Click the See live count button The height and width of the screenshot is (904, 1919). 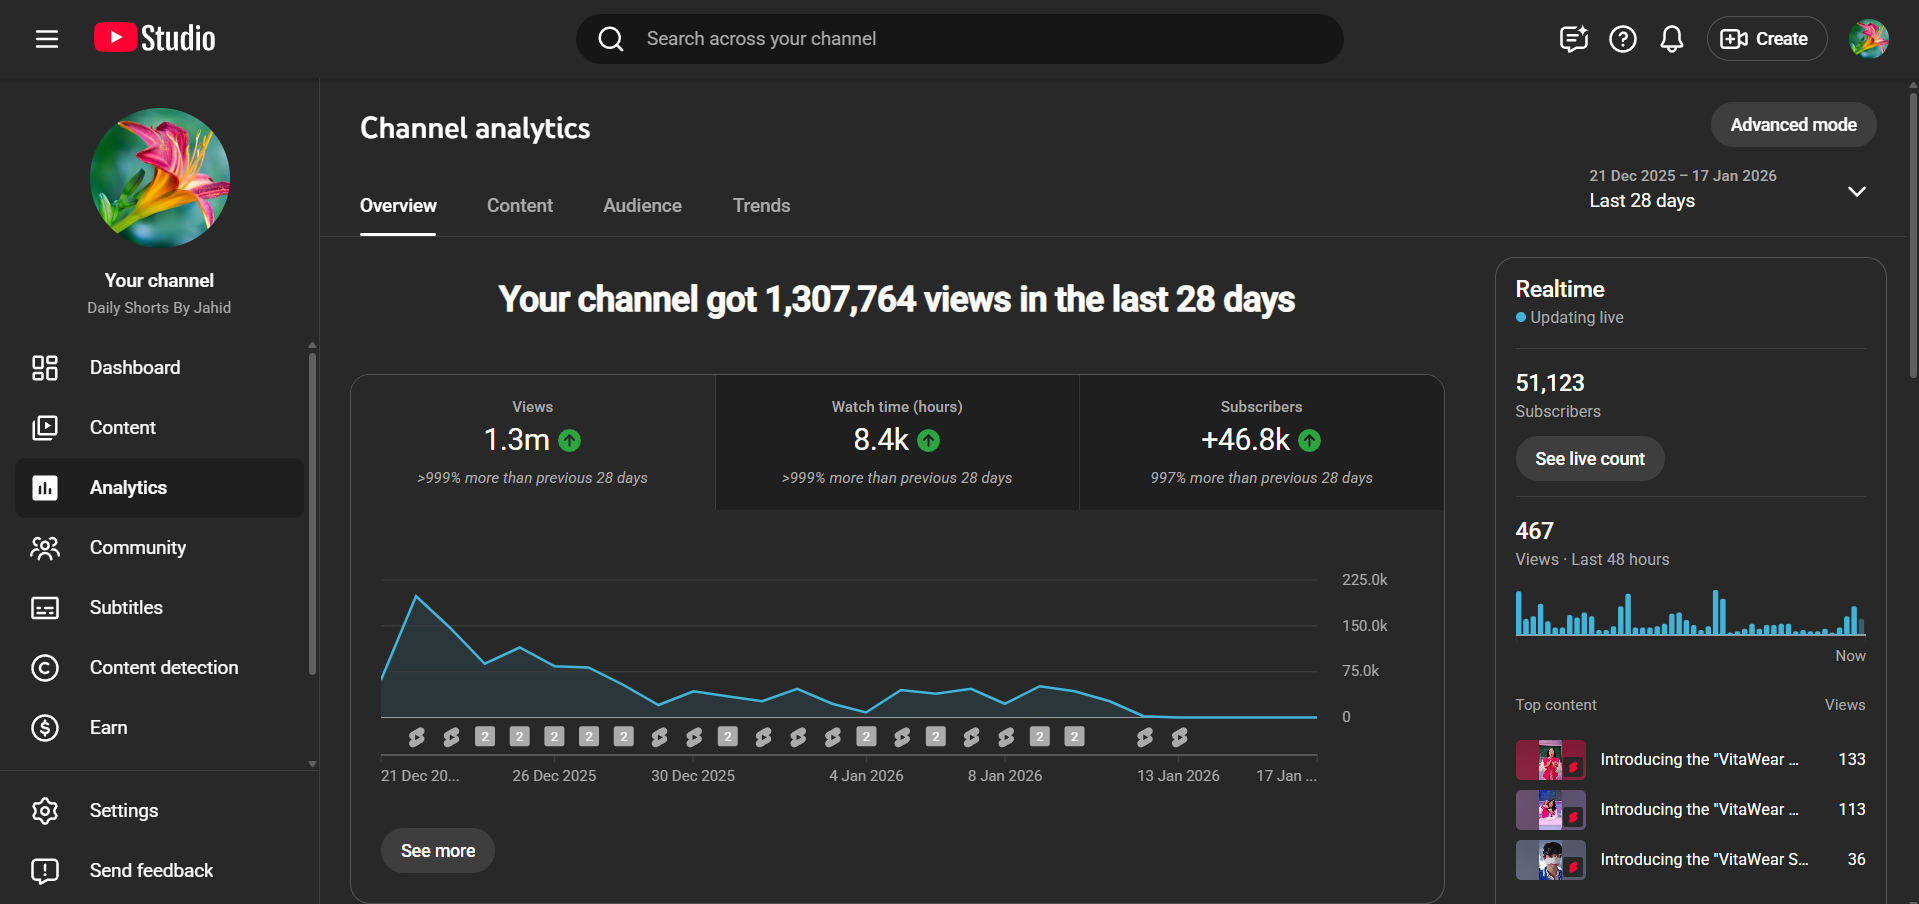[1589, 459]
